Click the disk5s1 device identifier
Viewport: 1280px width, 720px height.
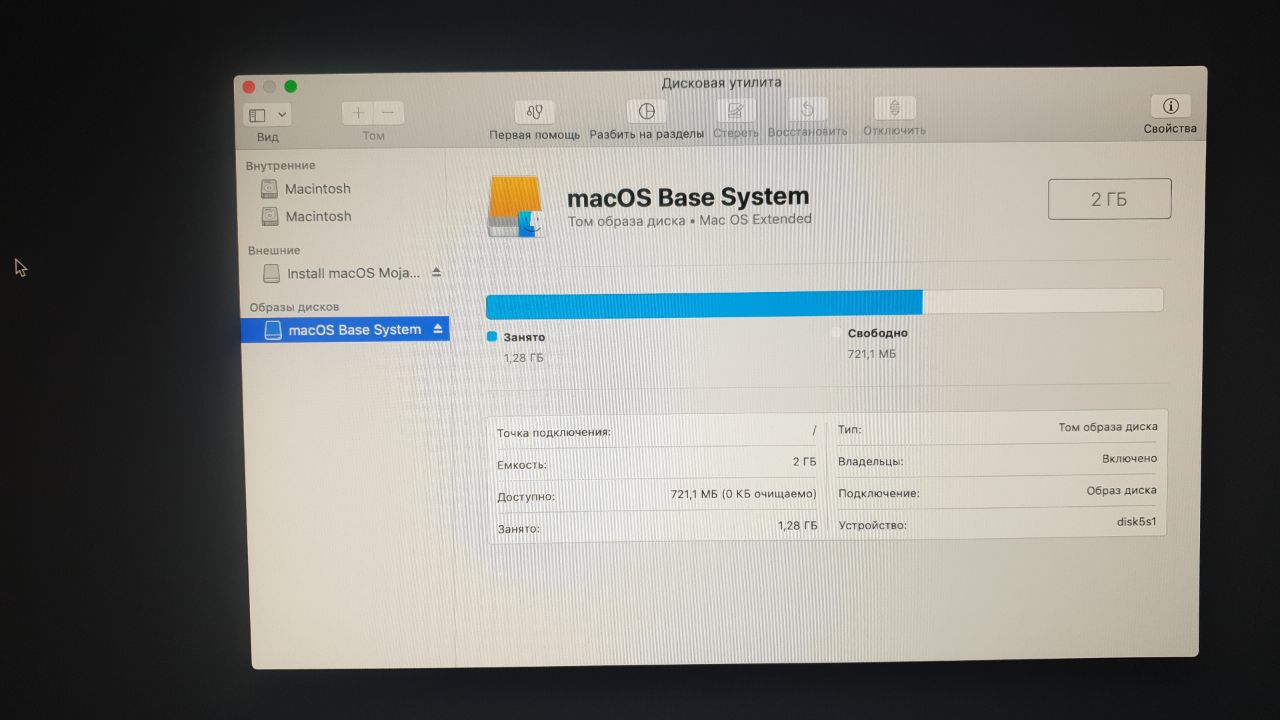1137,522
